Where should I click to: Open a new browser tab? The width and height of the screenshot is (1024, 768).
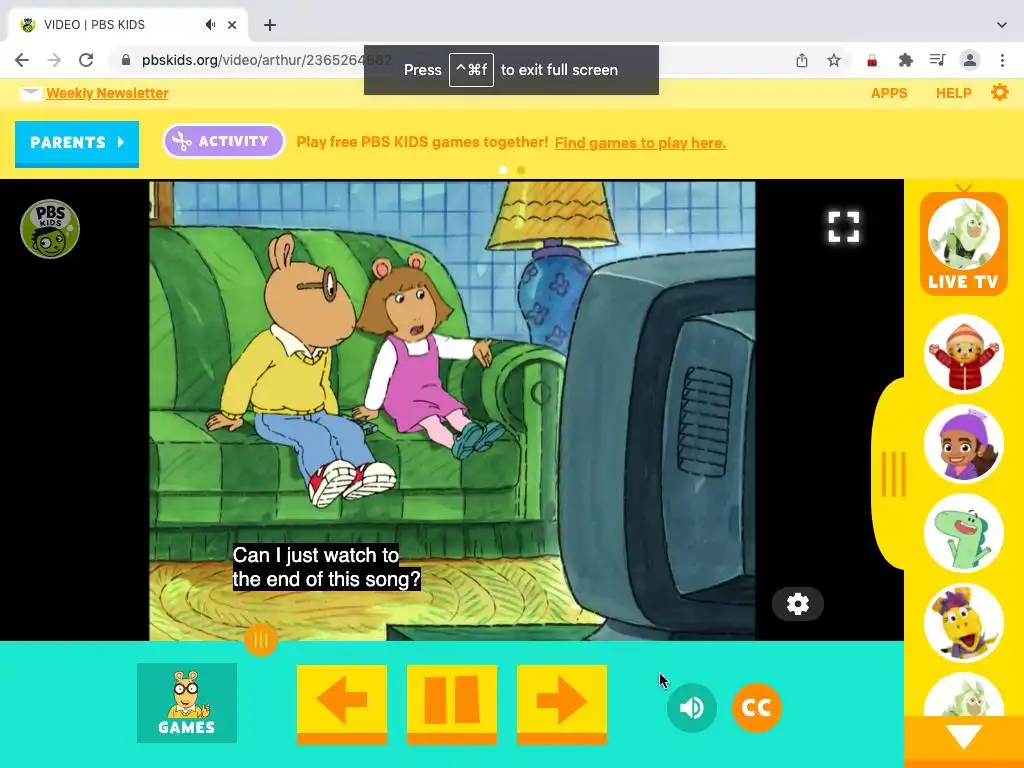point(270,25)
